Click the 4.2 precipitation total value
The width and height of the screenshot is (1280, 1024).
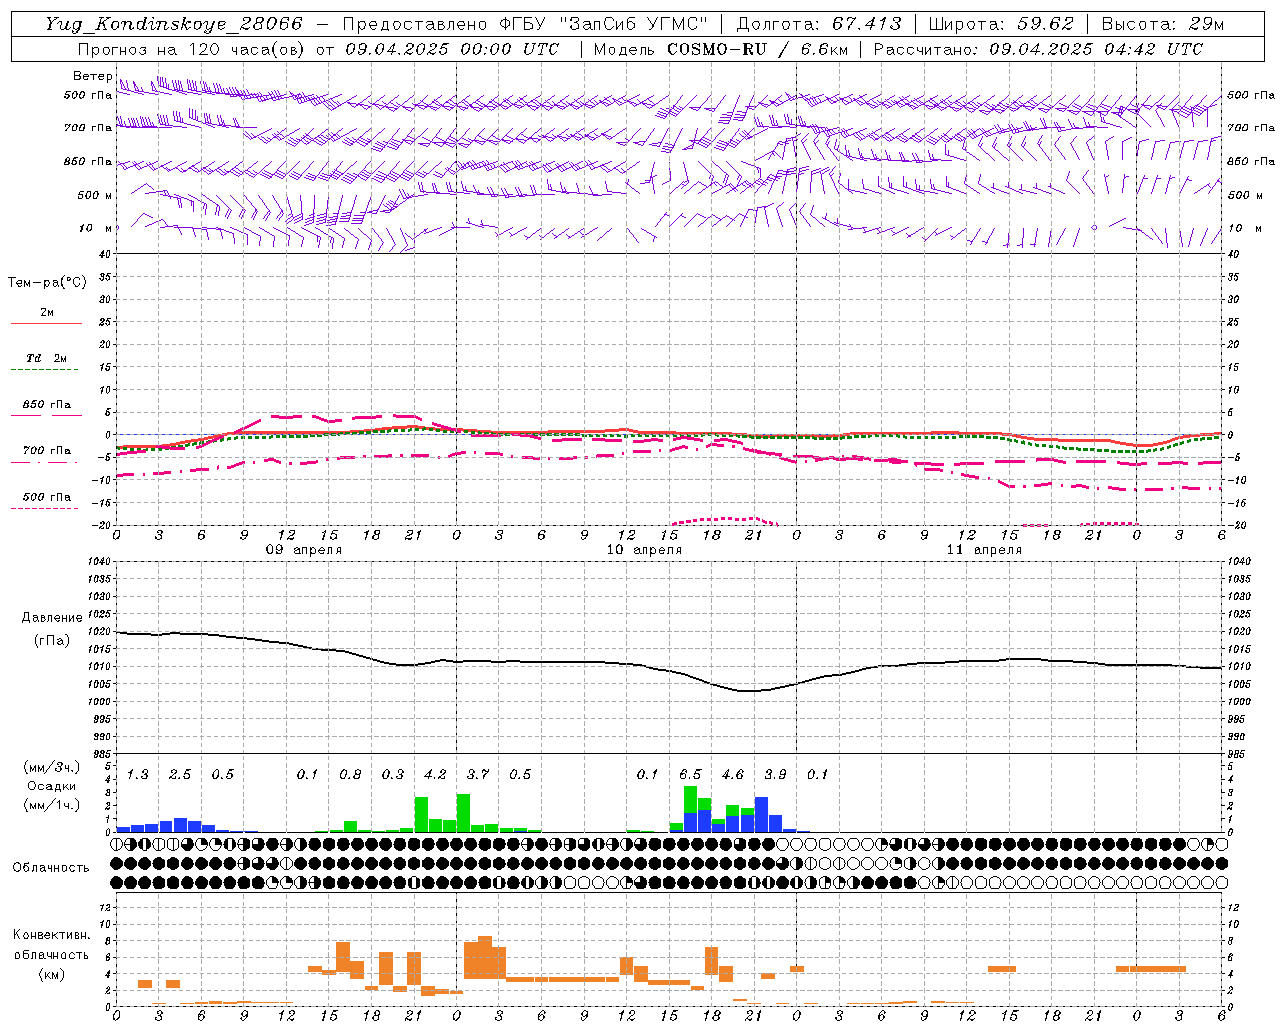[435, 774]
